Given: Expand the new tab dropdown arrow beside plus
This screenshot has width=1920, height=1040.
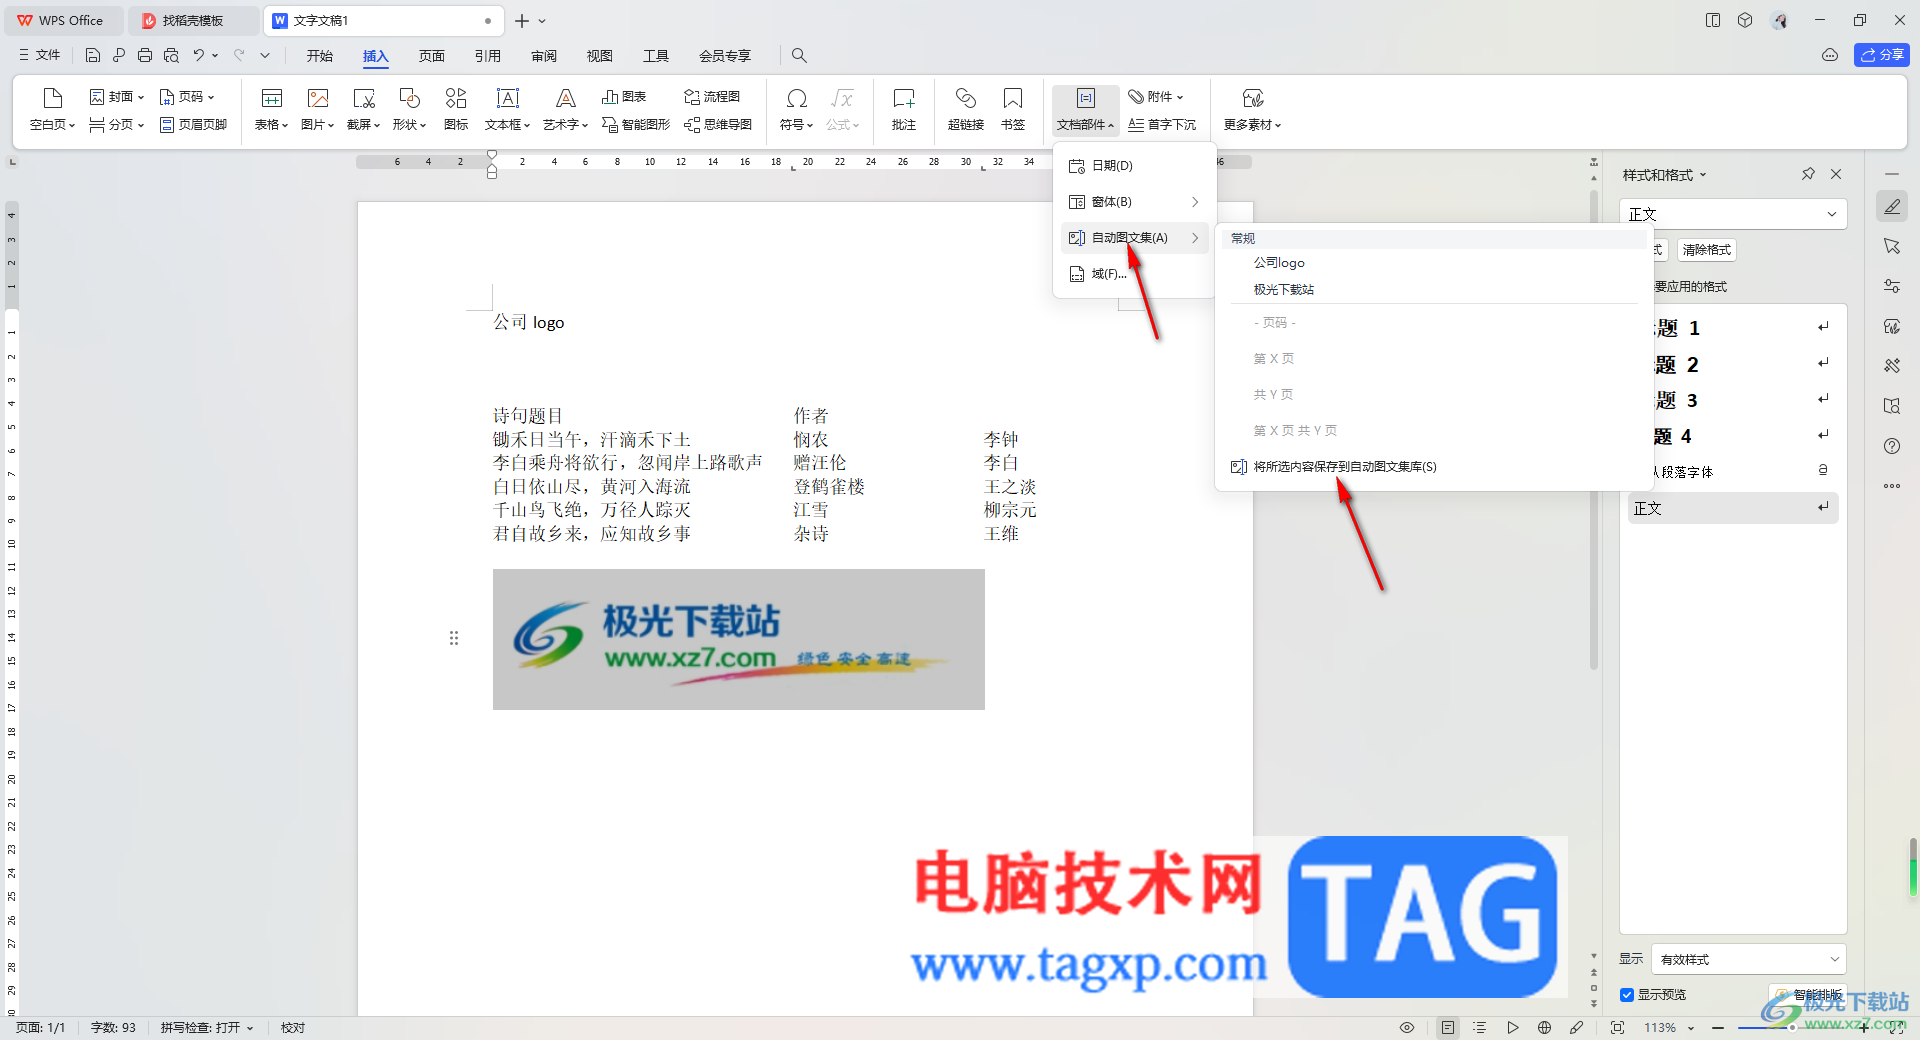Looking at the screenshot, I should 542,21.
